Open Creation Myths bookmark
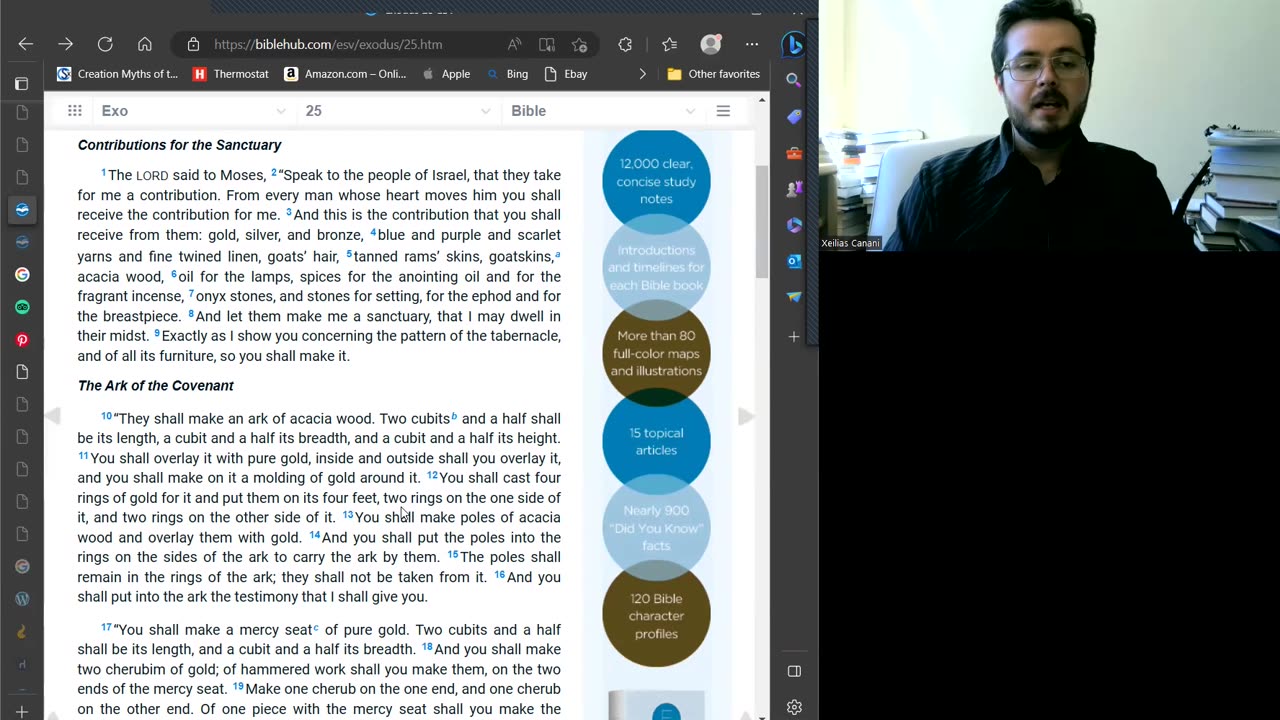The width and height of the screenshot is (1280, 720). tap(117, 74)
